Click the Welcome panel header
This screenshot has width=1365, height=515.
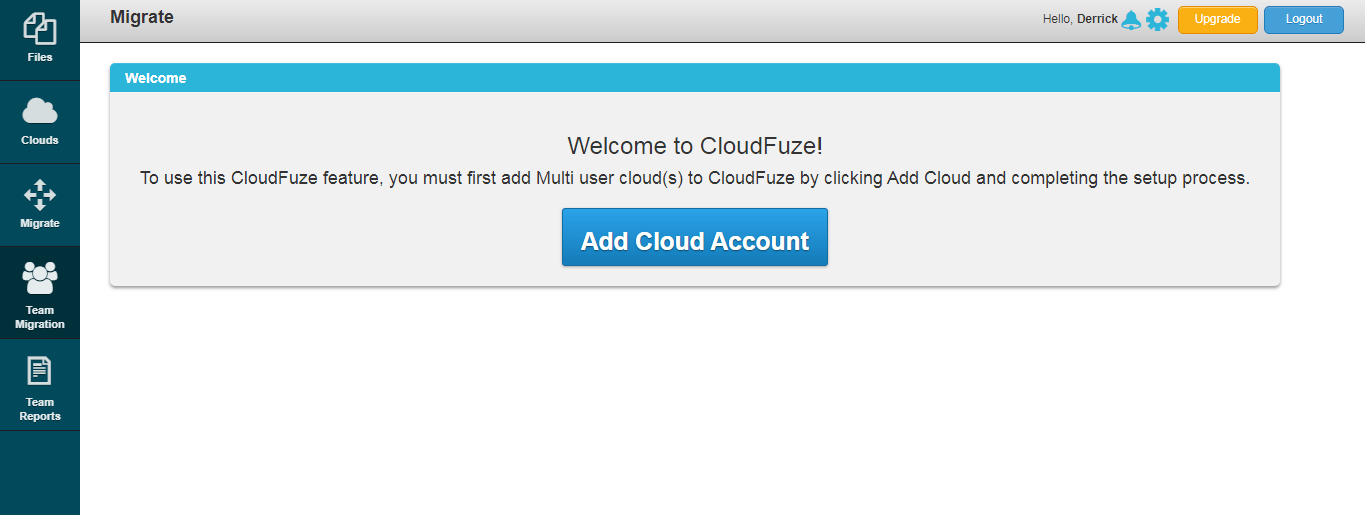(x=695, y=78)
